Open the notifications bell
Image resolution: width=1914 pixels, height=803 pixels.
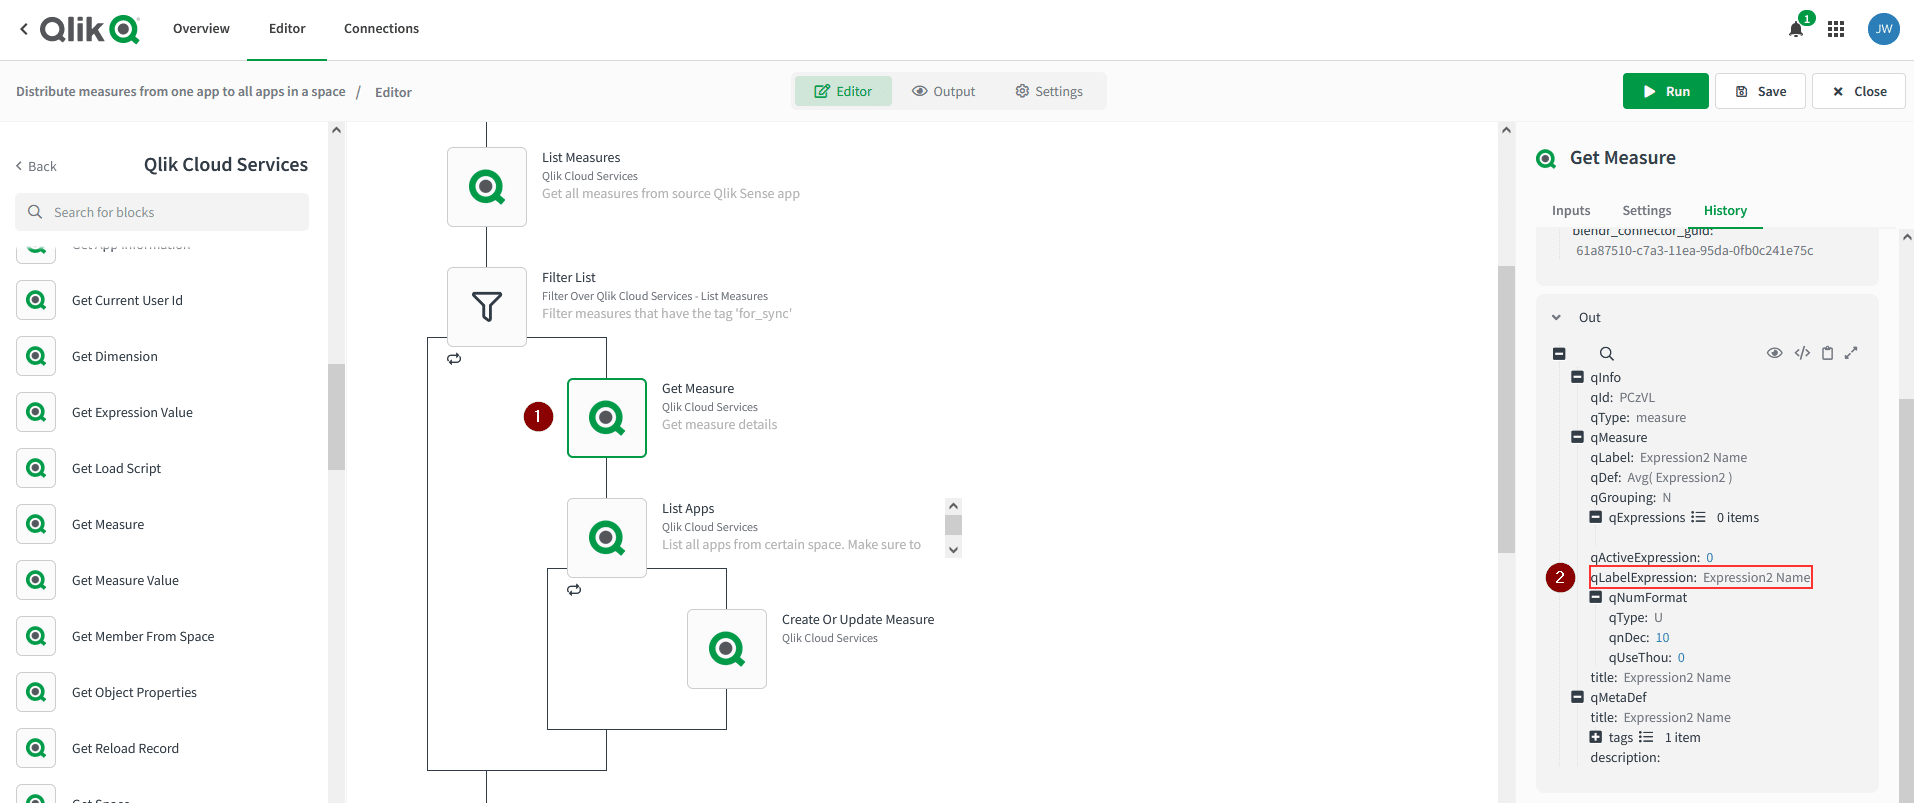pyautogui.click(x=1796, y=29)
